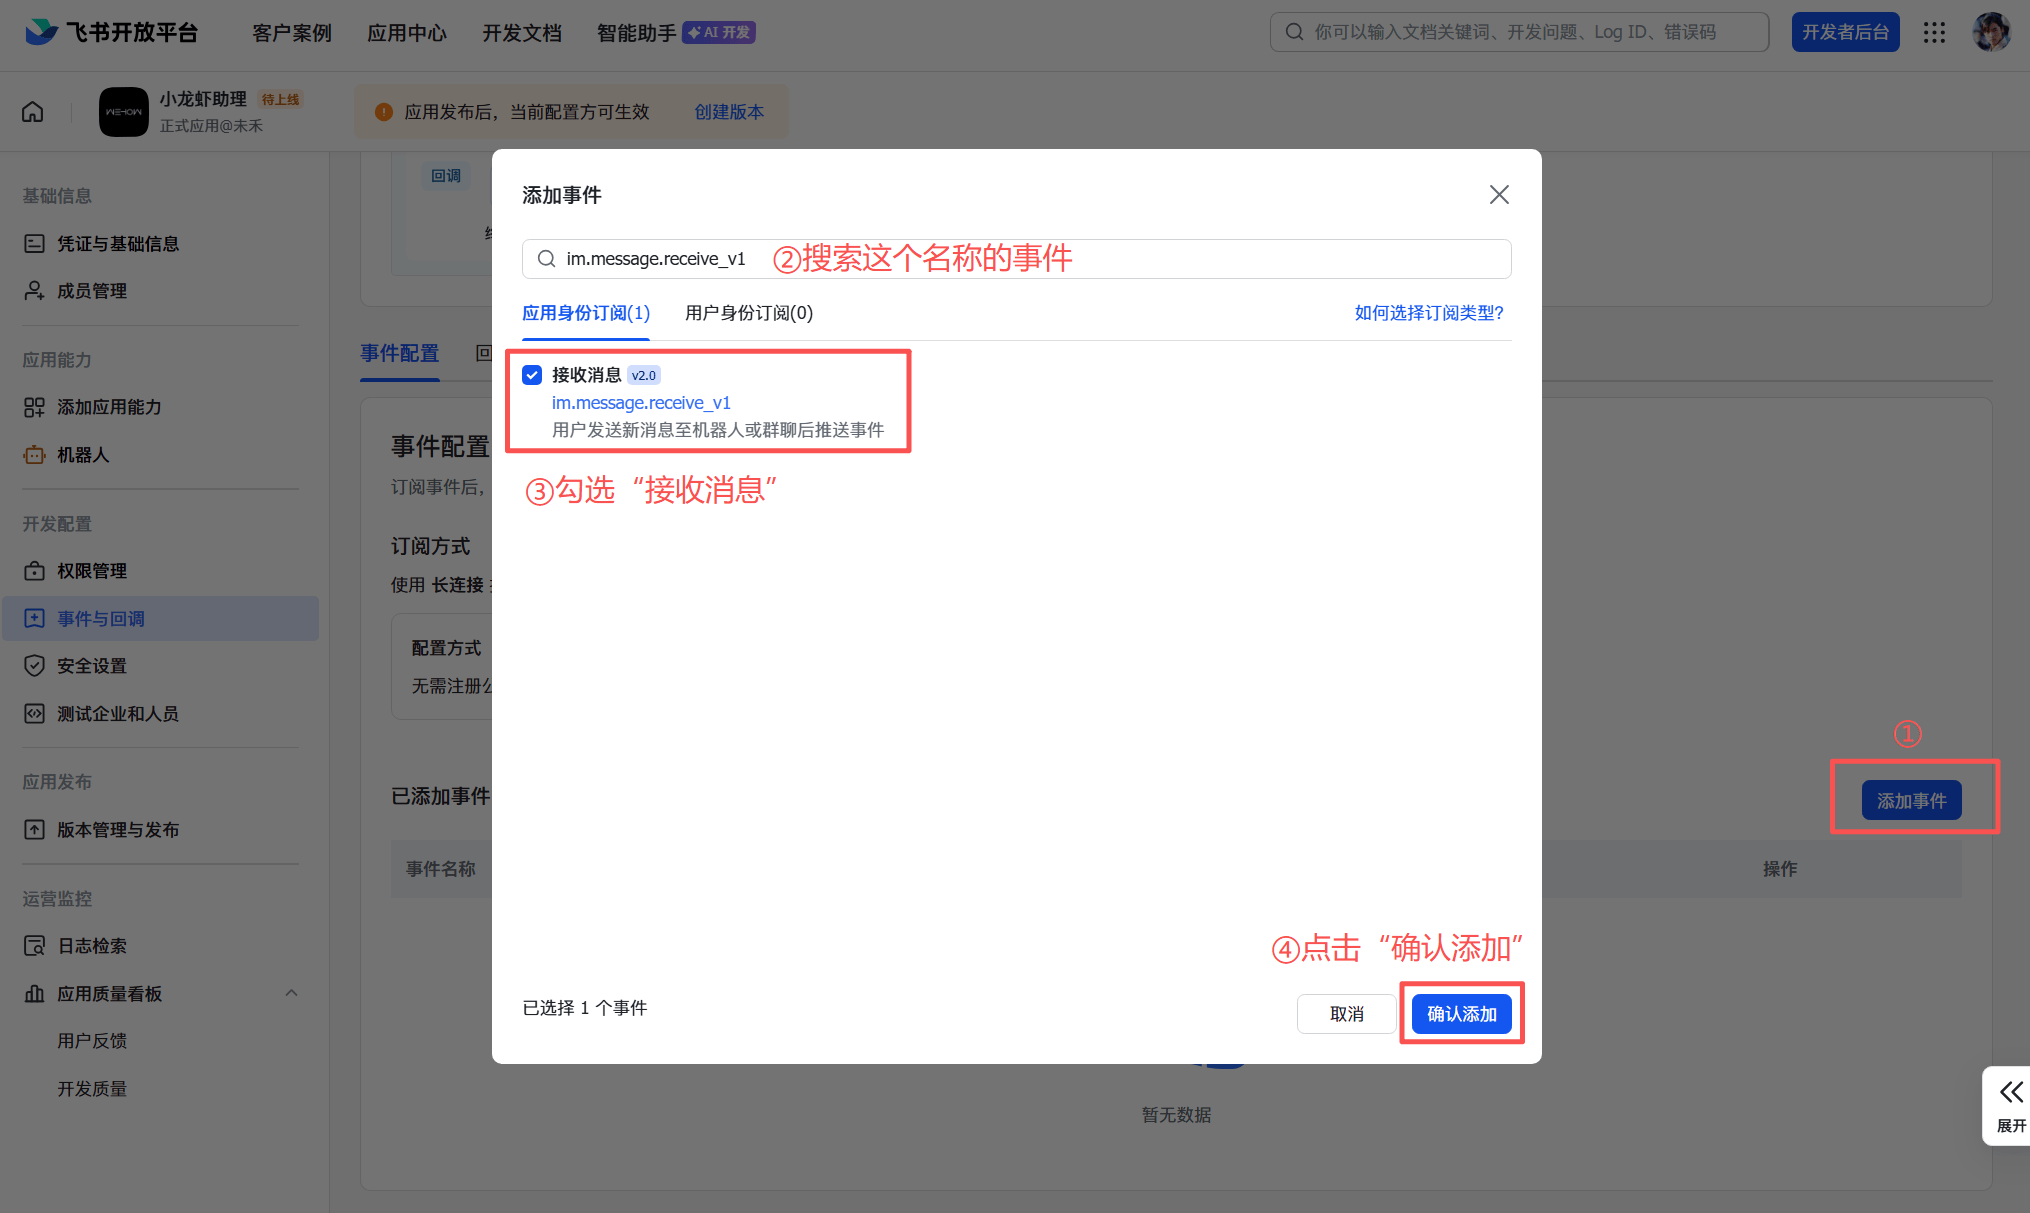
Task: Uncheck the 接收消息 event checkbox
Action: 532,374
